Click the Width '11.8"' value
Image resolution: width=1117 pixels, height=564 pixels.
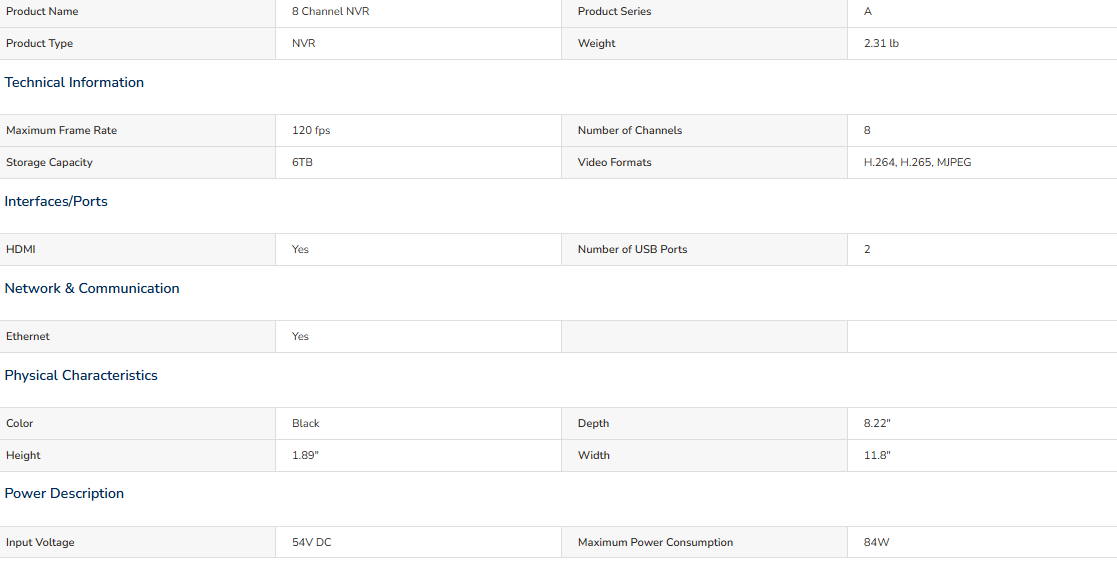[877, 455]
